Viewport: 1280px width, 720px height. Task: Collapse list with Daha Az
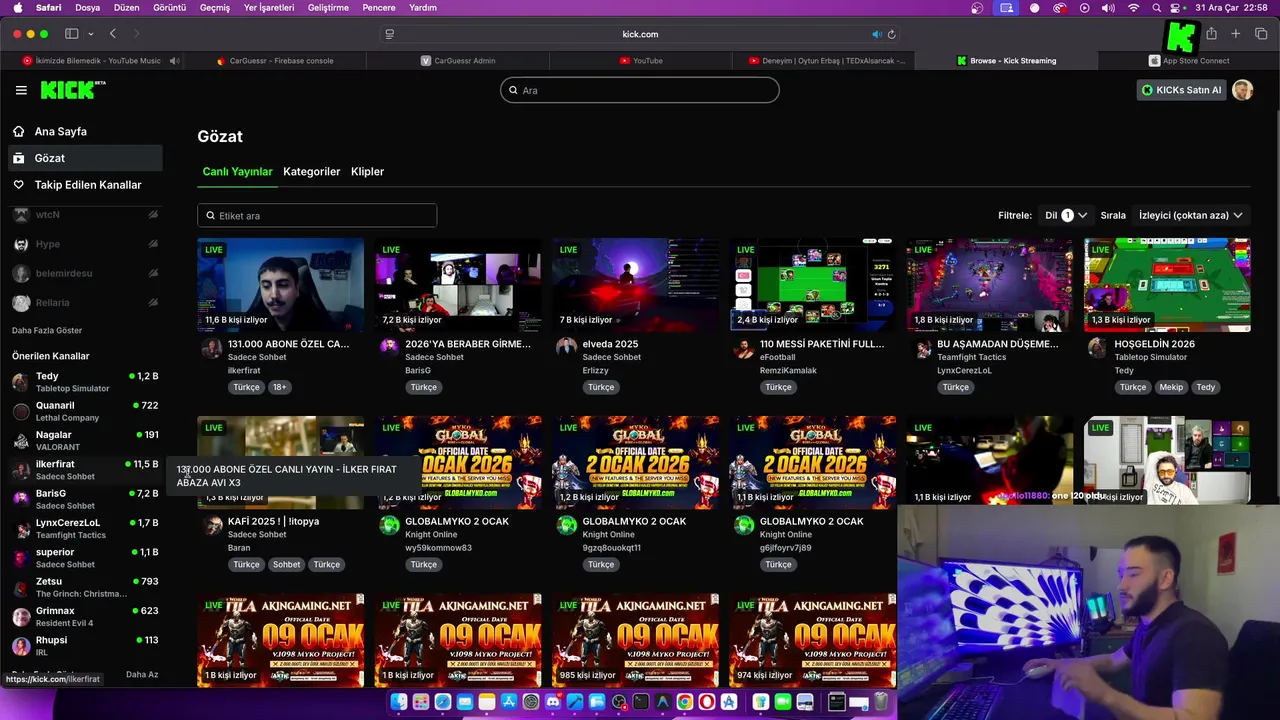142,674
